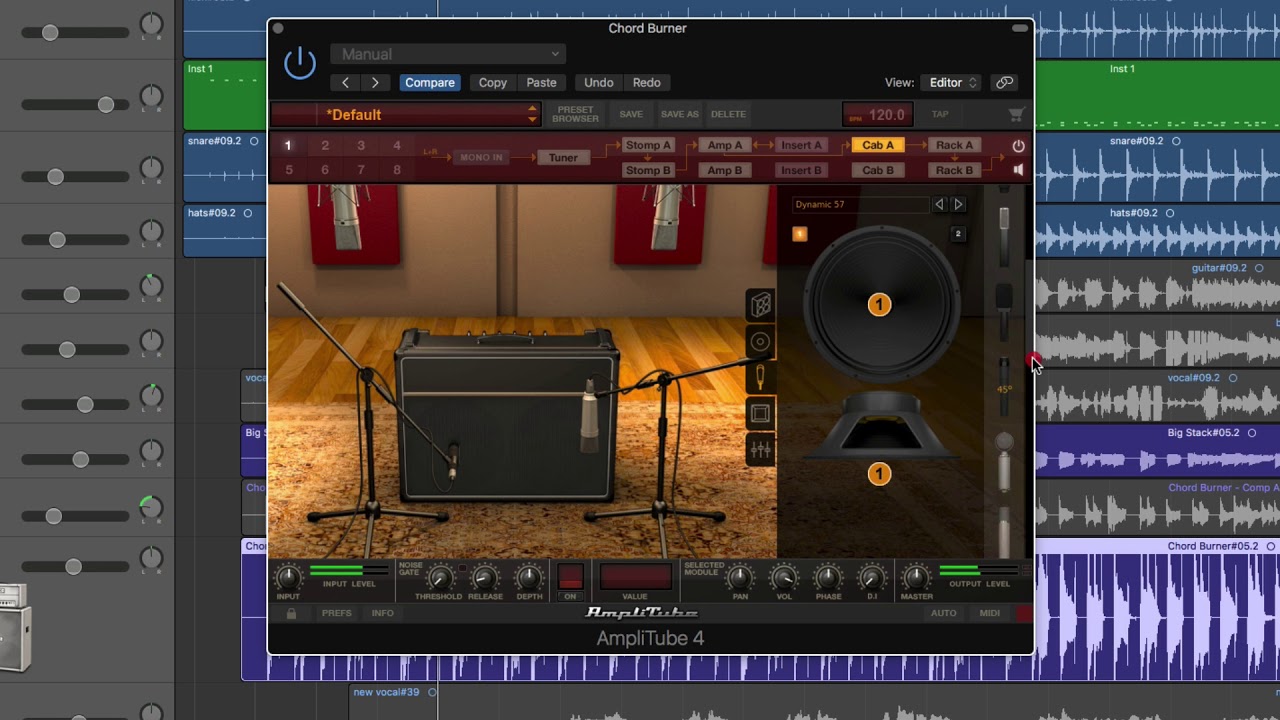Open the Stomp A module
1280x720 pixels.
[x=648, y=146]
